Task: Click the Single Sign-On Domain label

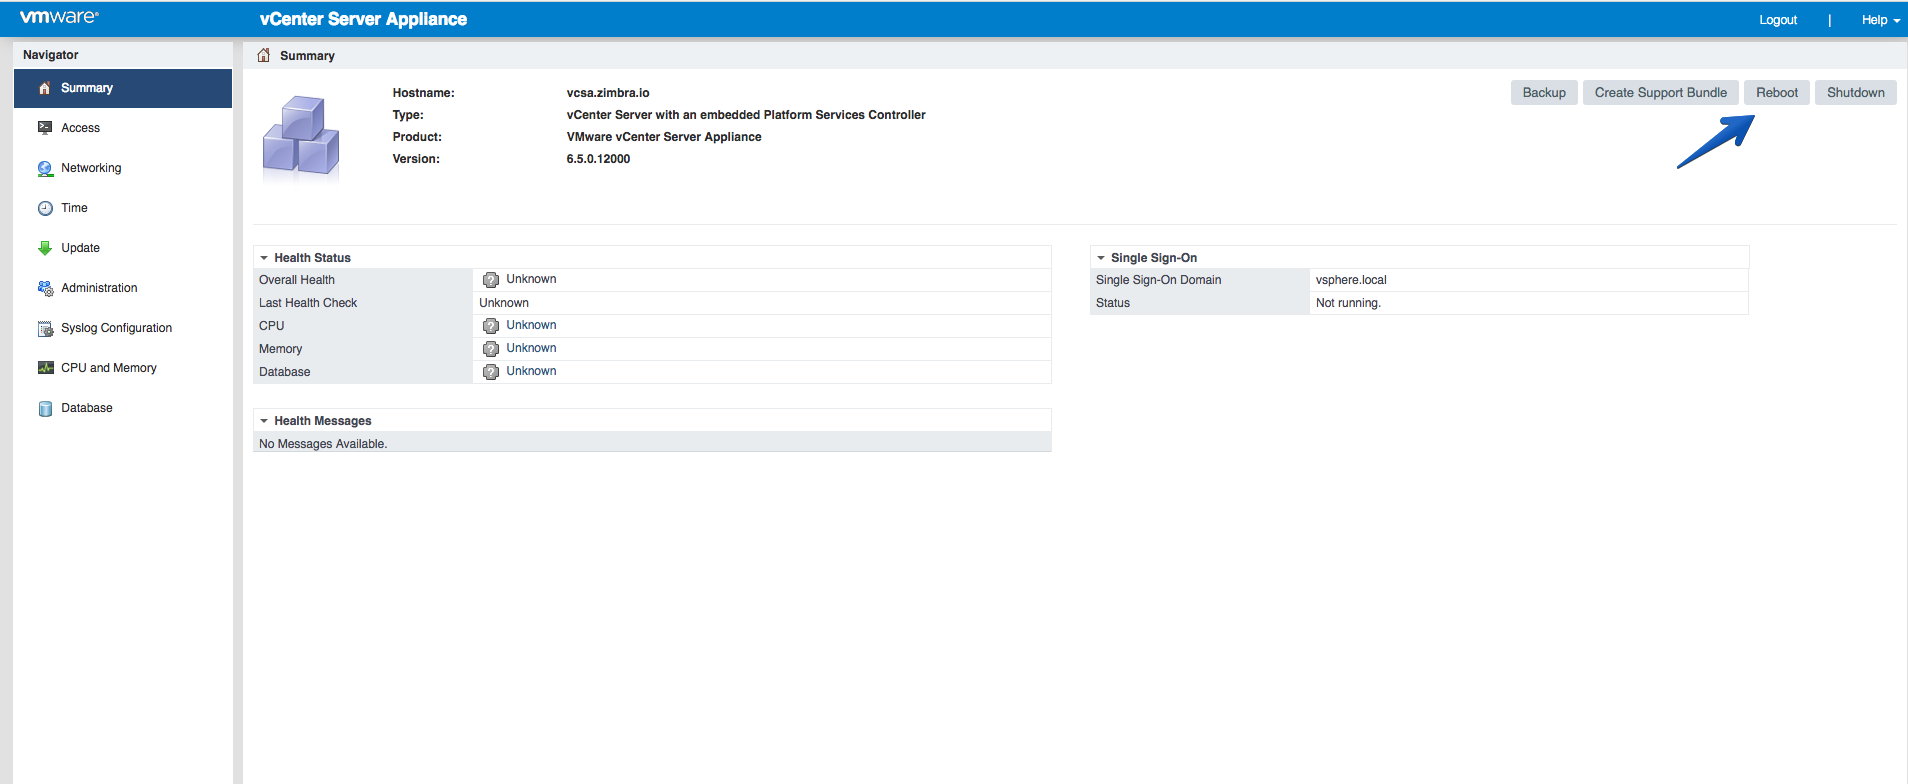Action: tap(1158, 280)
